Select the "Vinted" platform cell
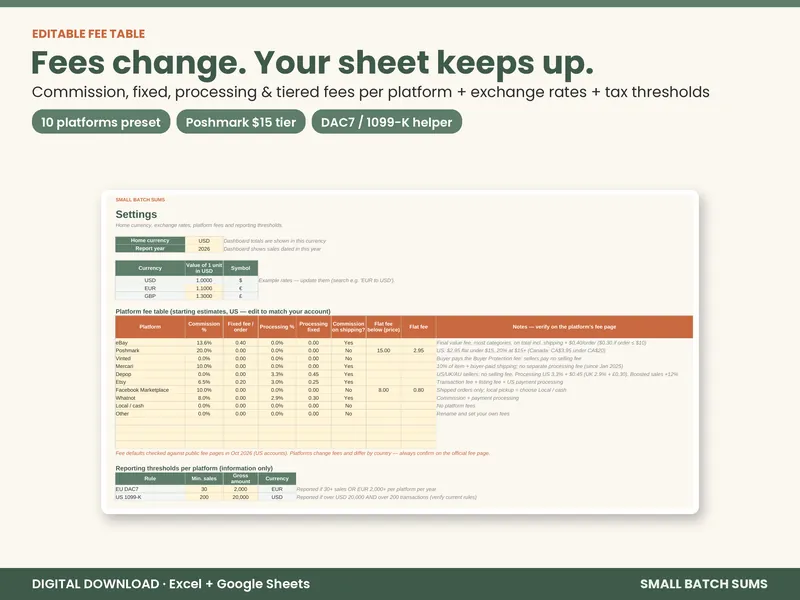 click(150, 359)
